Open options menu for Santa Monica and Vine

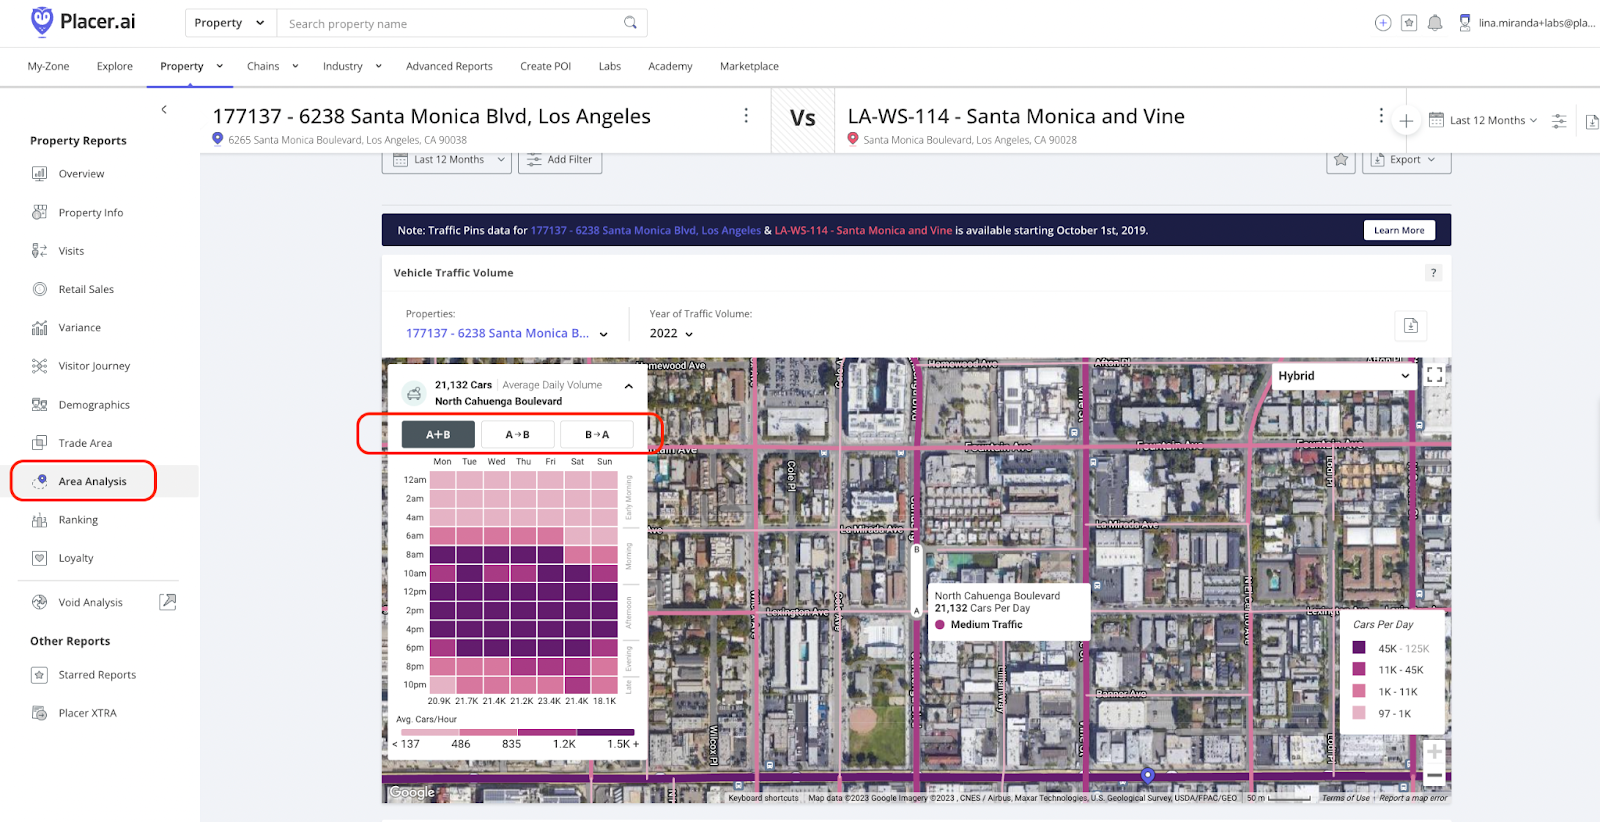1381,116
